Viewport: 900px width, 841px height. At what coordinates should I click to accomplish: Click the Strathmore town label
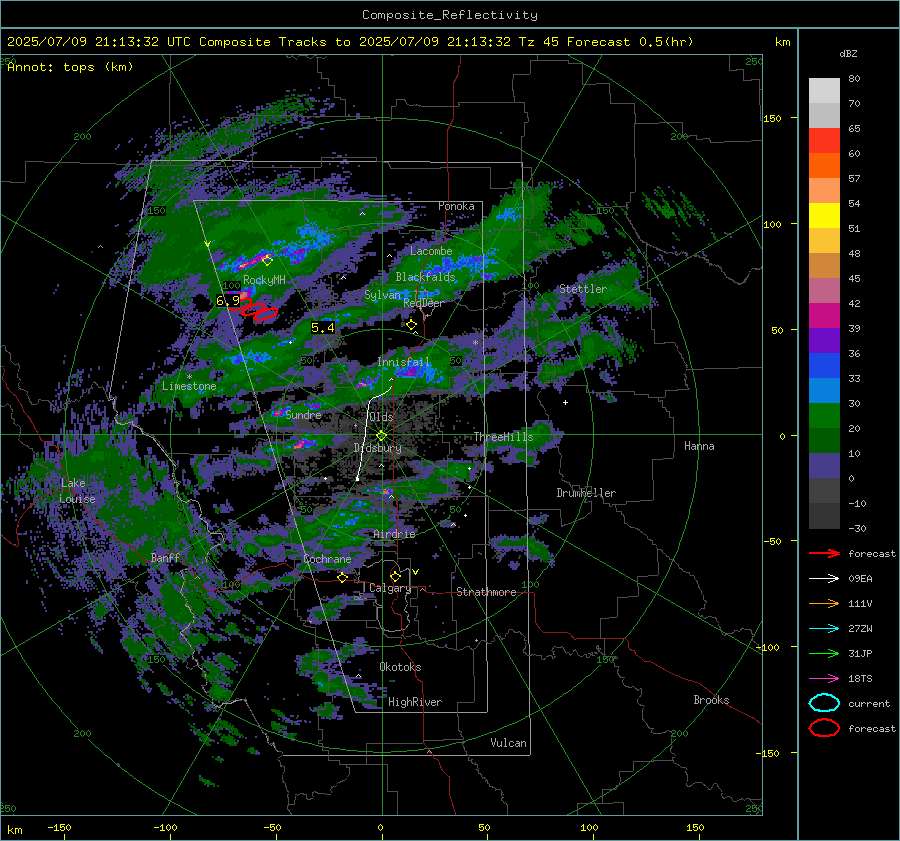pos(486,592)
